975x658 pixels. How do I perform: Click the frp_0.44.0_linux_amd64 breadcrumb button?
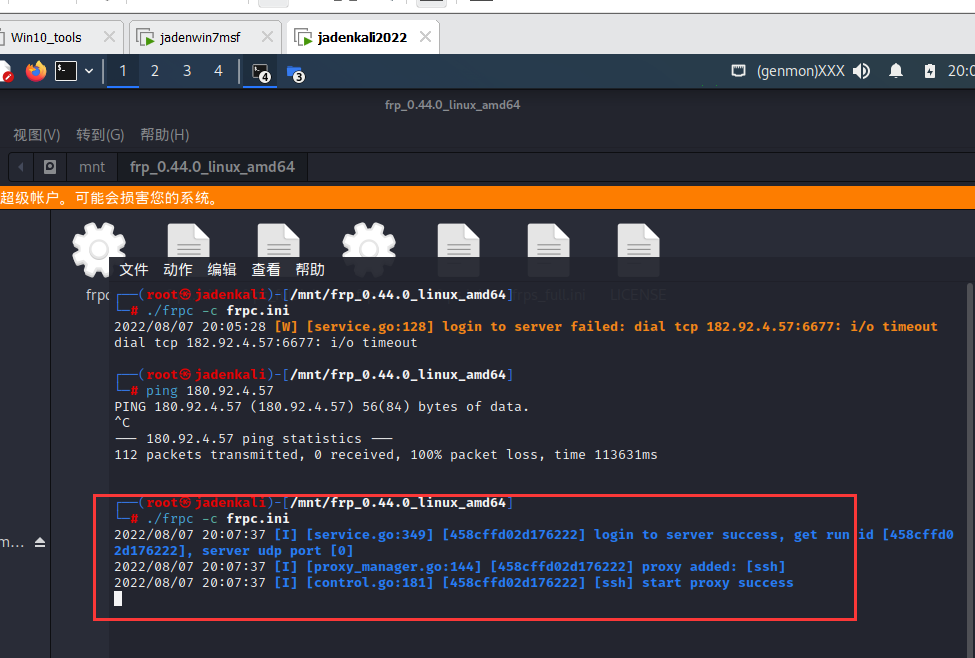(x=212, y=167)
